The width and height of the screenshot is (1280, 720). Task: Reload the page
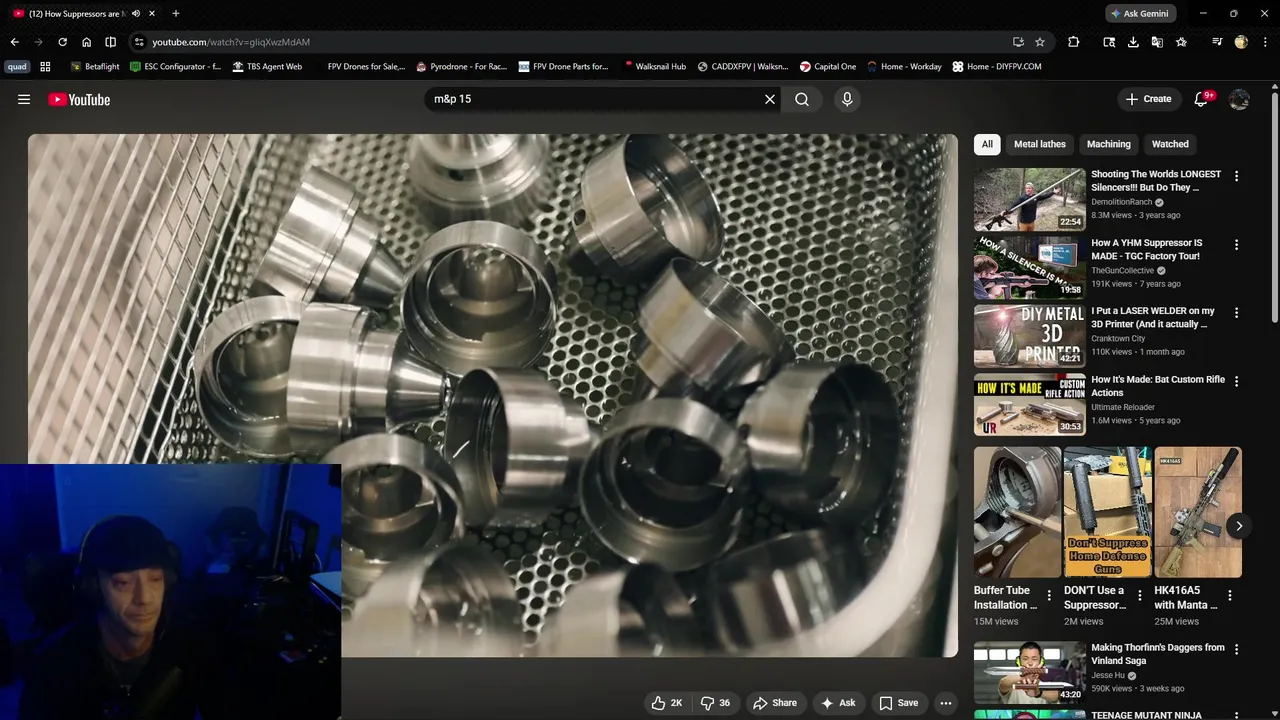tap(62, 42)
